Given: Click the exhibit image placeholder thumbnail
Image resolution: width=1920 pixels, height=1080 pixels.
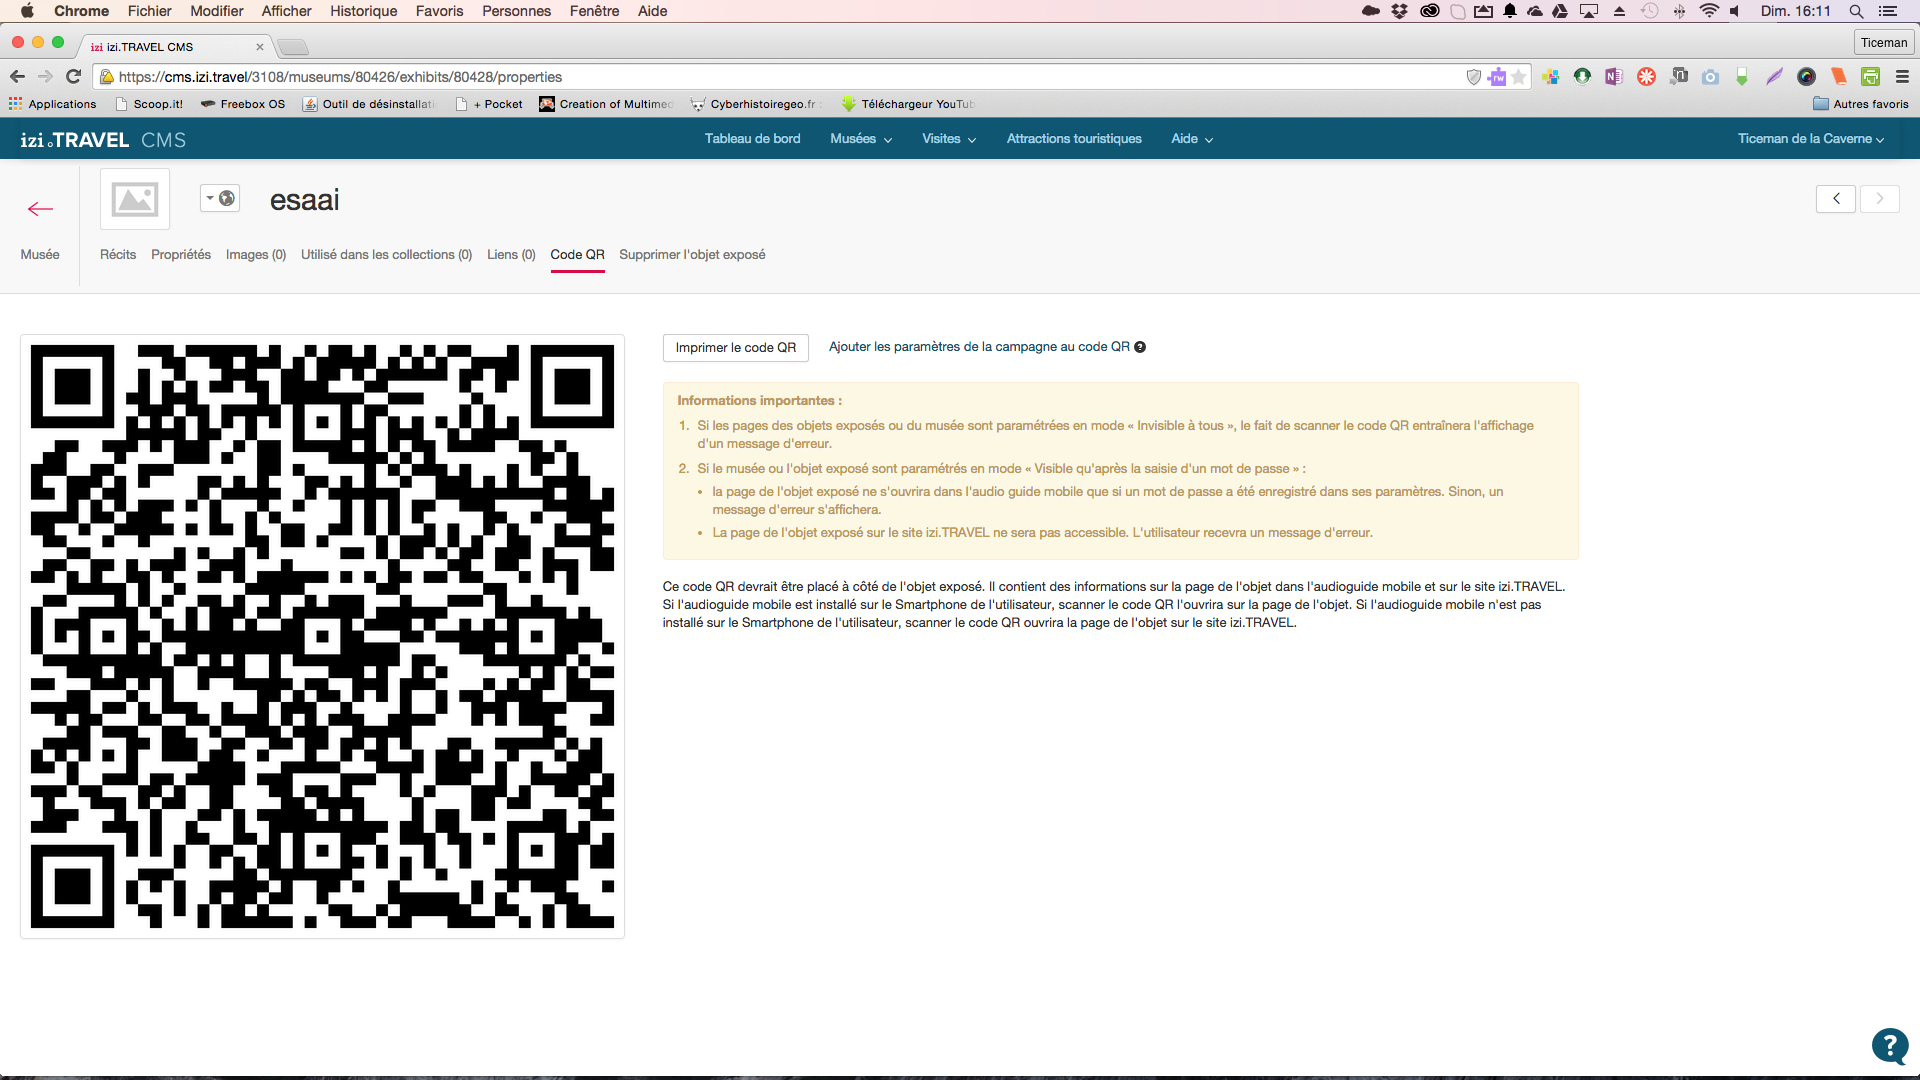Looking at the screenshot, I should point(135,199).
